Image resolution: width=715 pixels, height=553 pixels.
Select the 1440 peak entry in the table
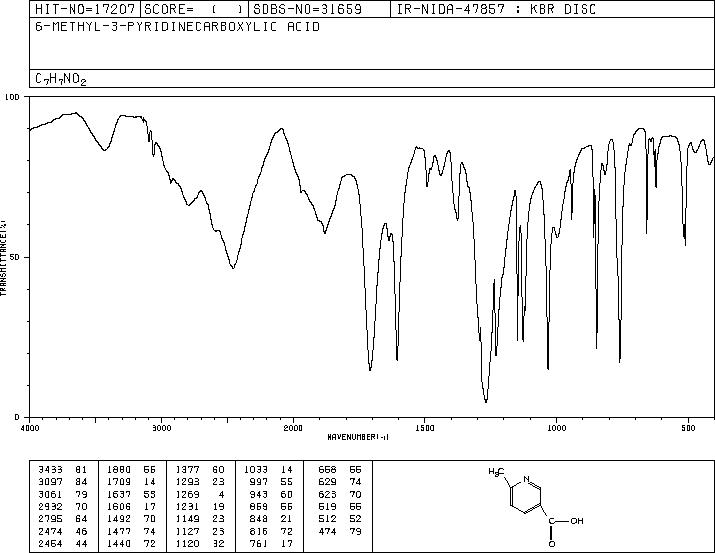[131, 544]
